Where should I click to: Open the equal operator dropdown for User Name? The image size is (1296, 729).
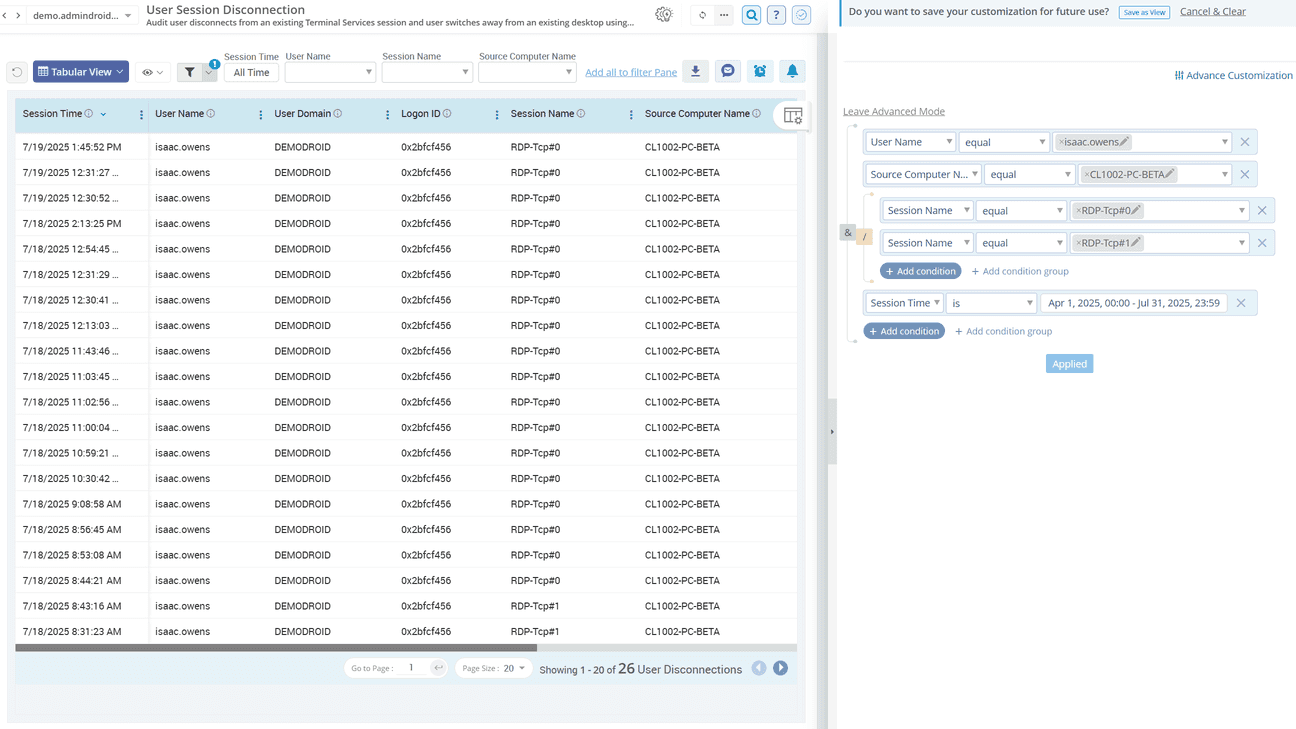tap(1004, 142)
